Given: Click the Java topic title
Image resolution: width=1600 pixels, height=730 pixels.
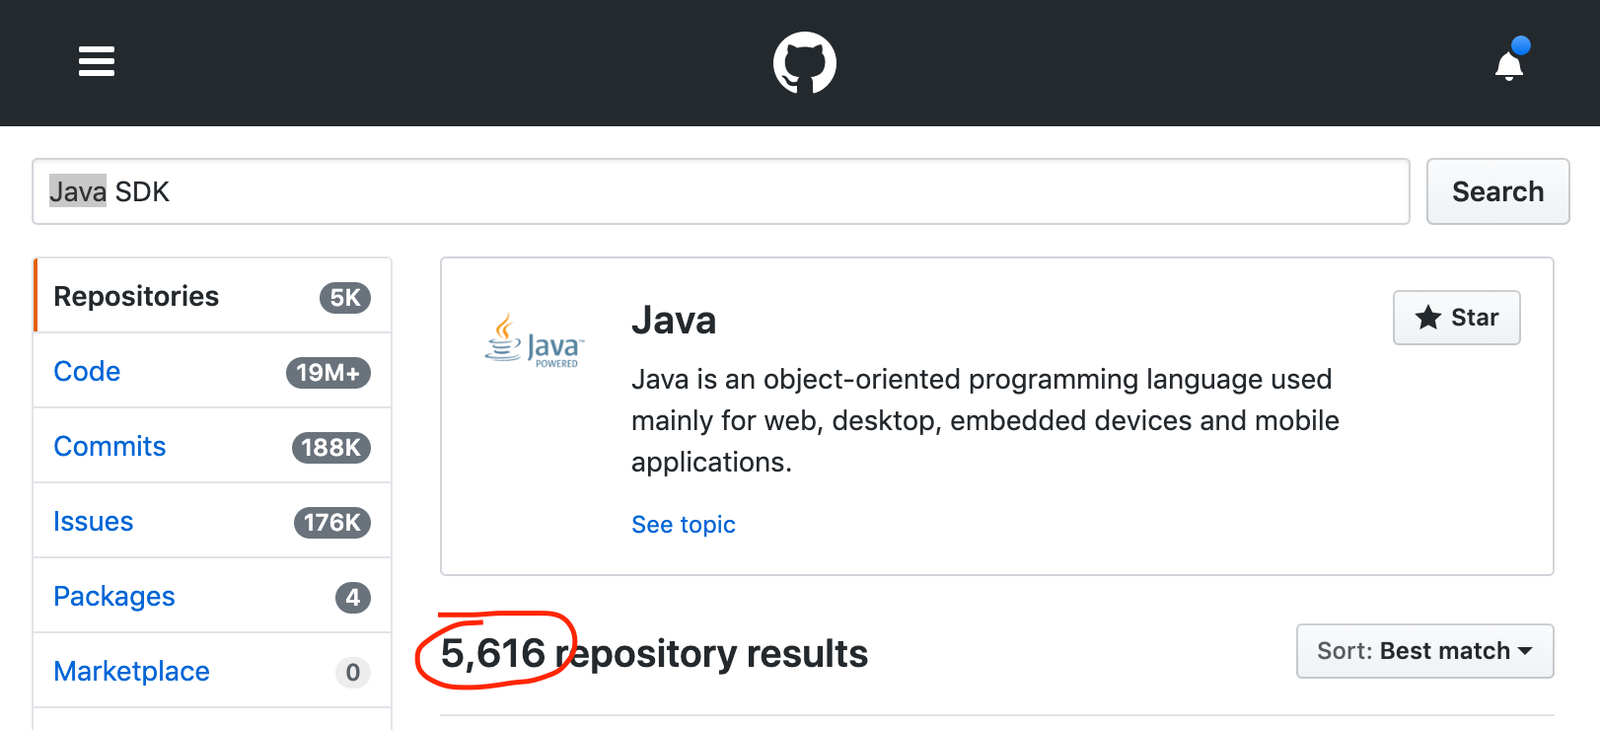Looking at the screenshot, I should click(x=673, y=321).
